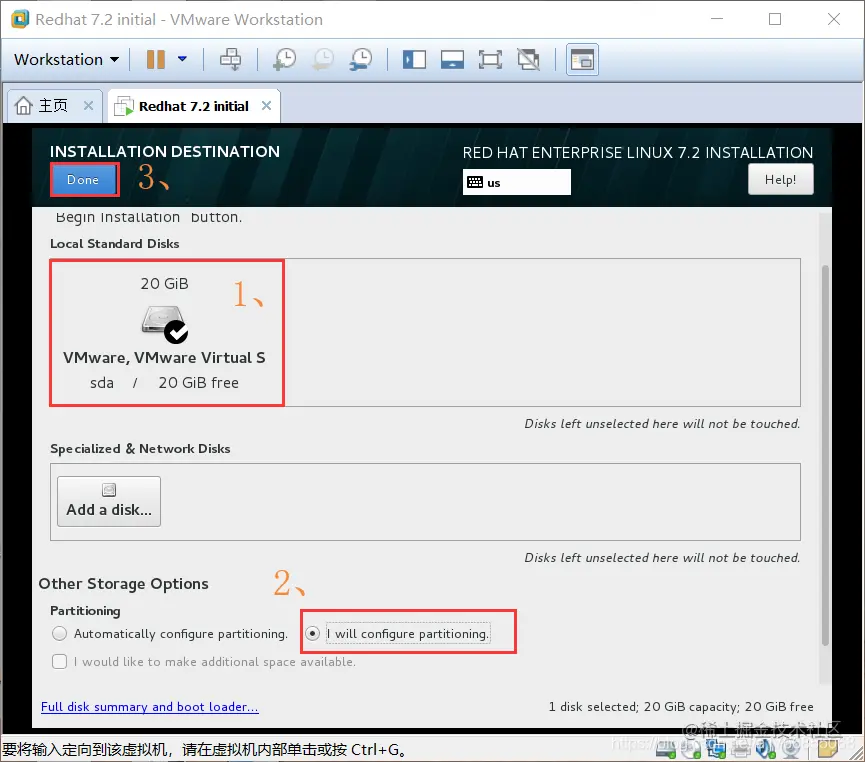Click the sound card status icon

766,748
